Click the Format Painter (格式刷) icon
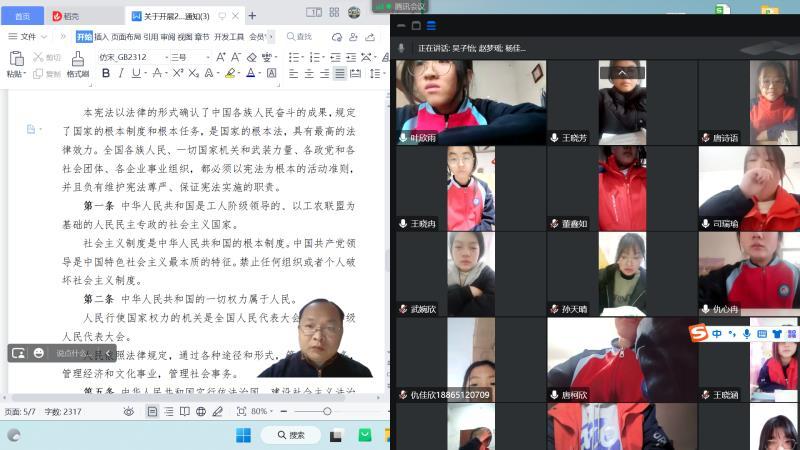The image size is (800, 450). (77, 59)
